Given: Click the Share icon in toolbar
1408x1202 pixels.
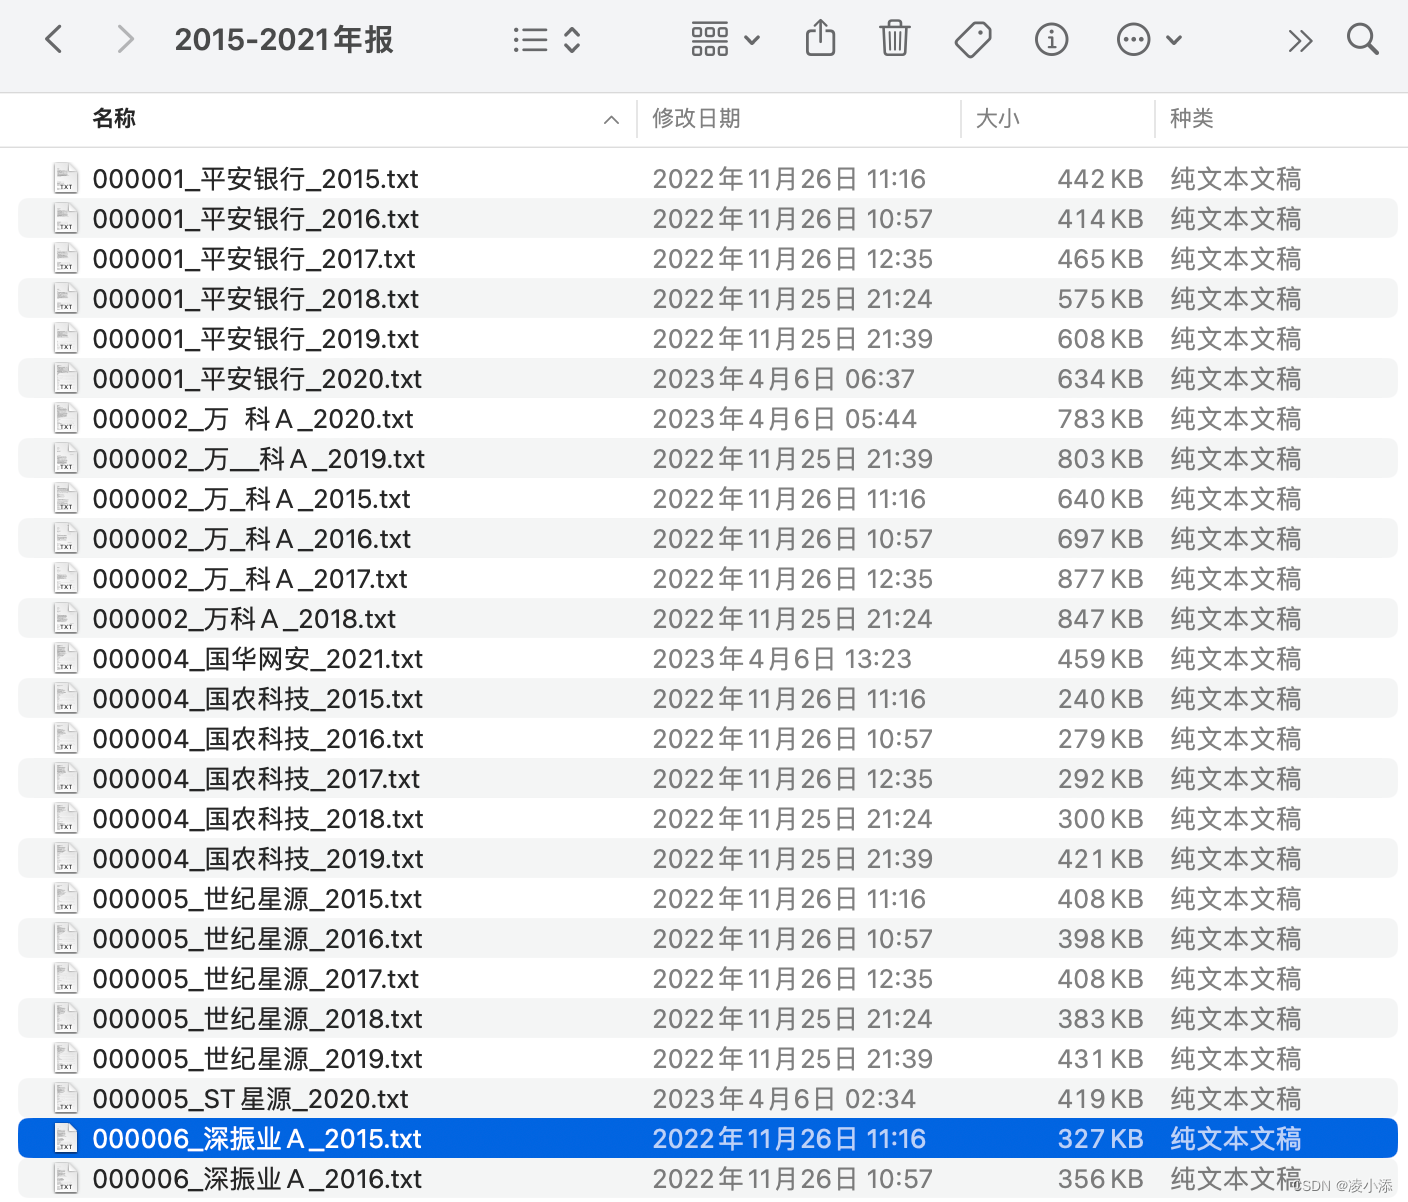Looking at the screenshot, I should coord(820,39).
